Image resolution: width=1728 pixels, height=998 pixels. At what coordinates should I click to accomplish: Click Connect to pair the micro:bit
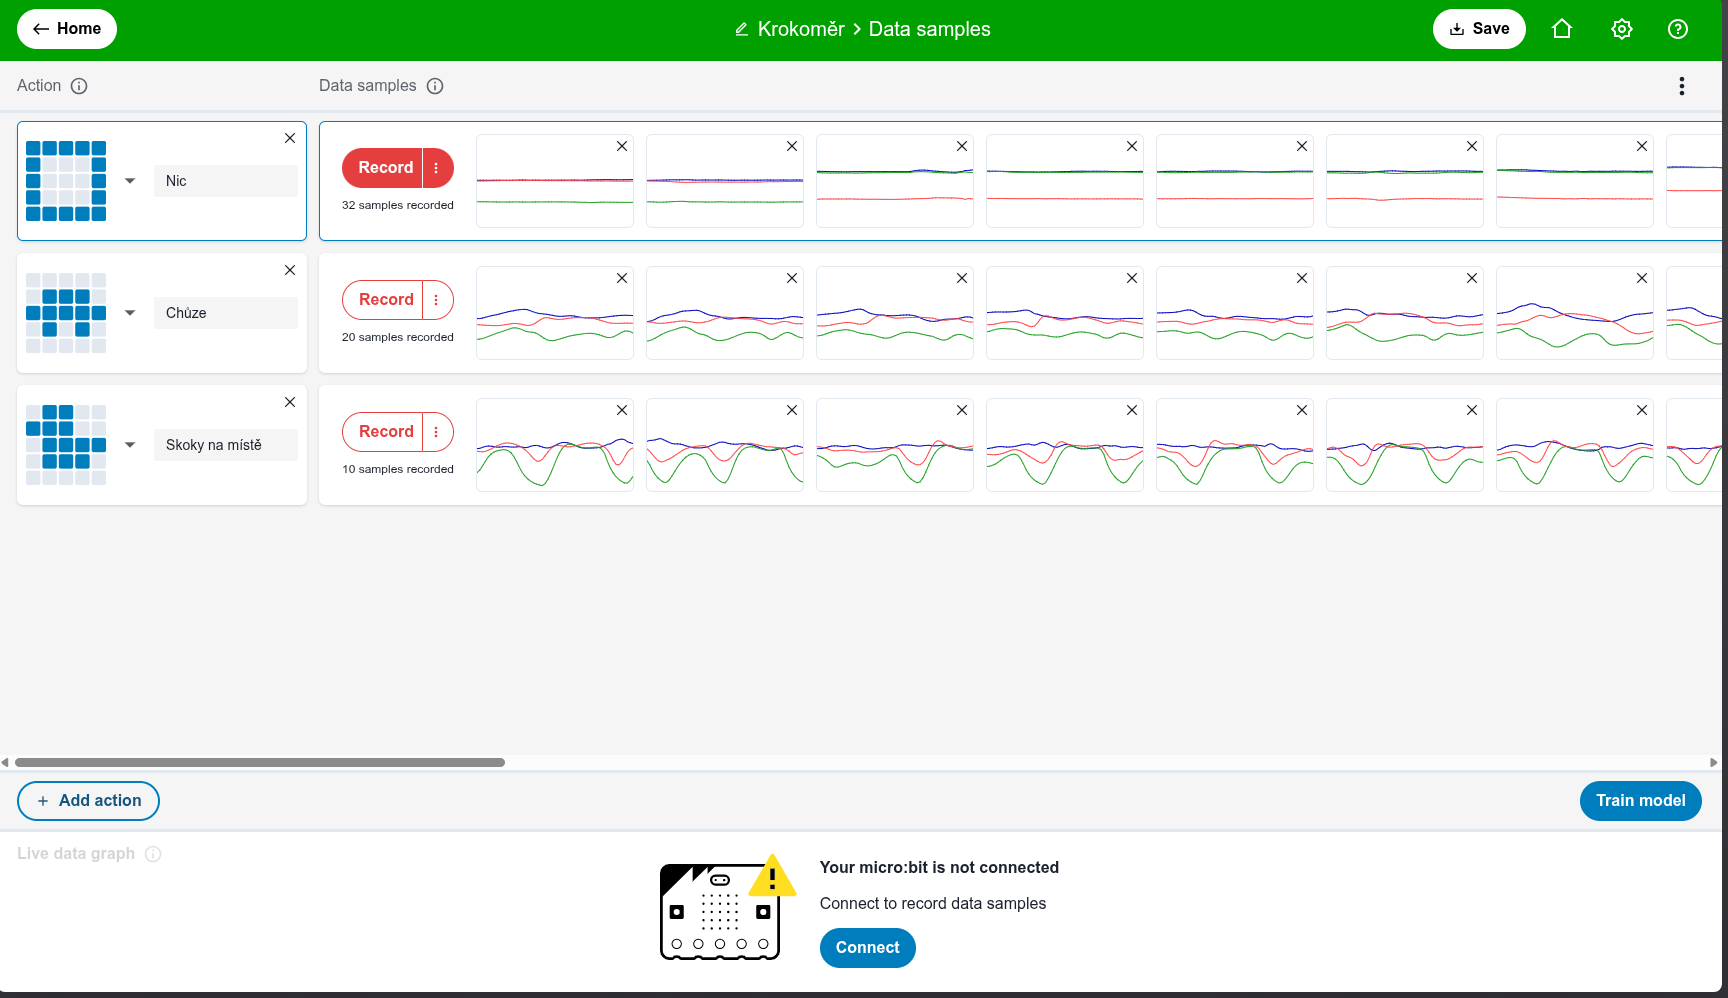[867, 948]
